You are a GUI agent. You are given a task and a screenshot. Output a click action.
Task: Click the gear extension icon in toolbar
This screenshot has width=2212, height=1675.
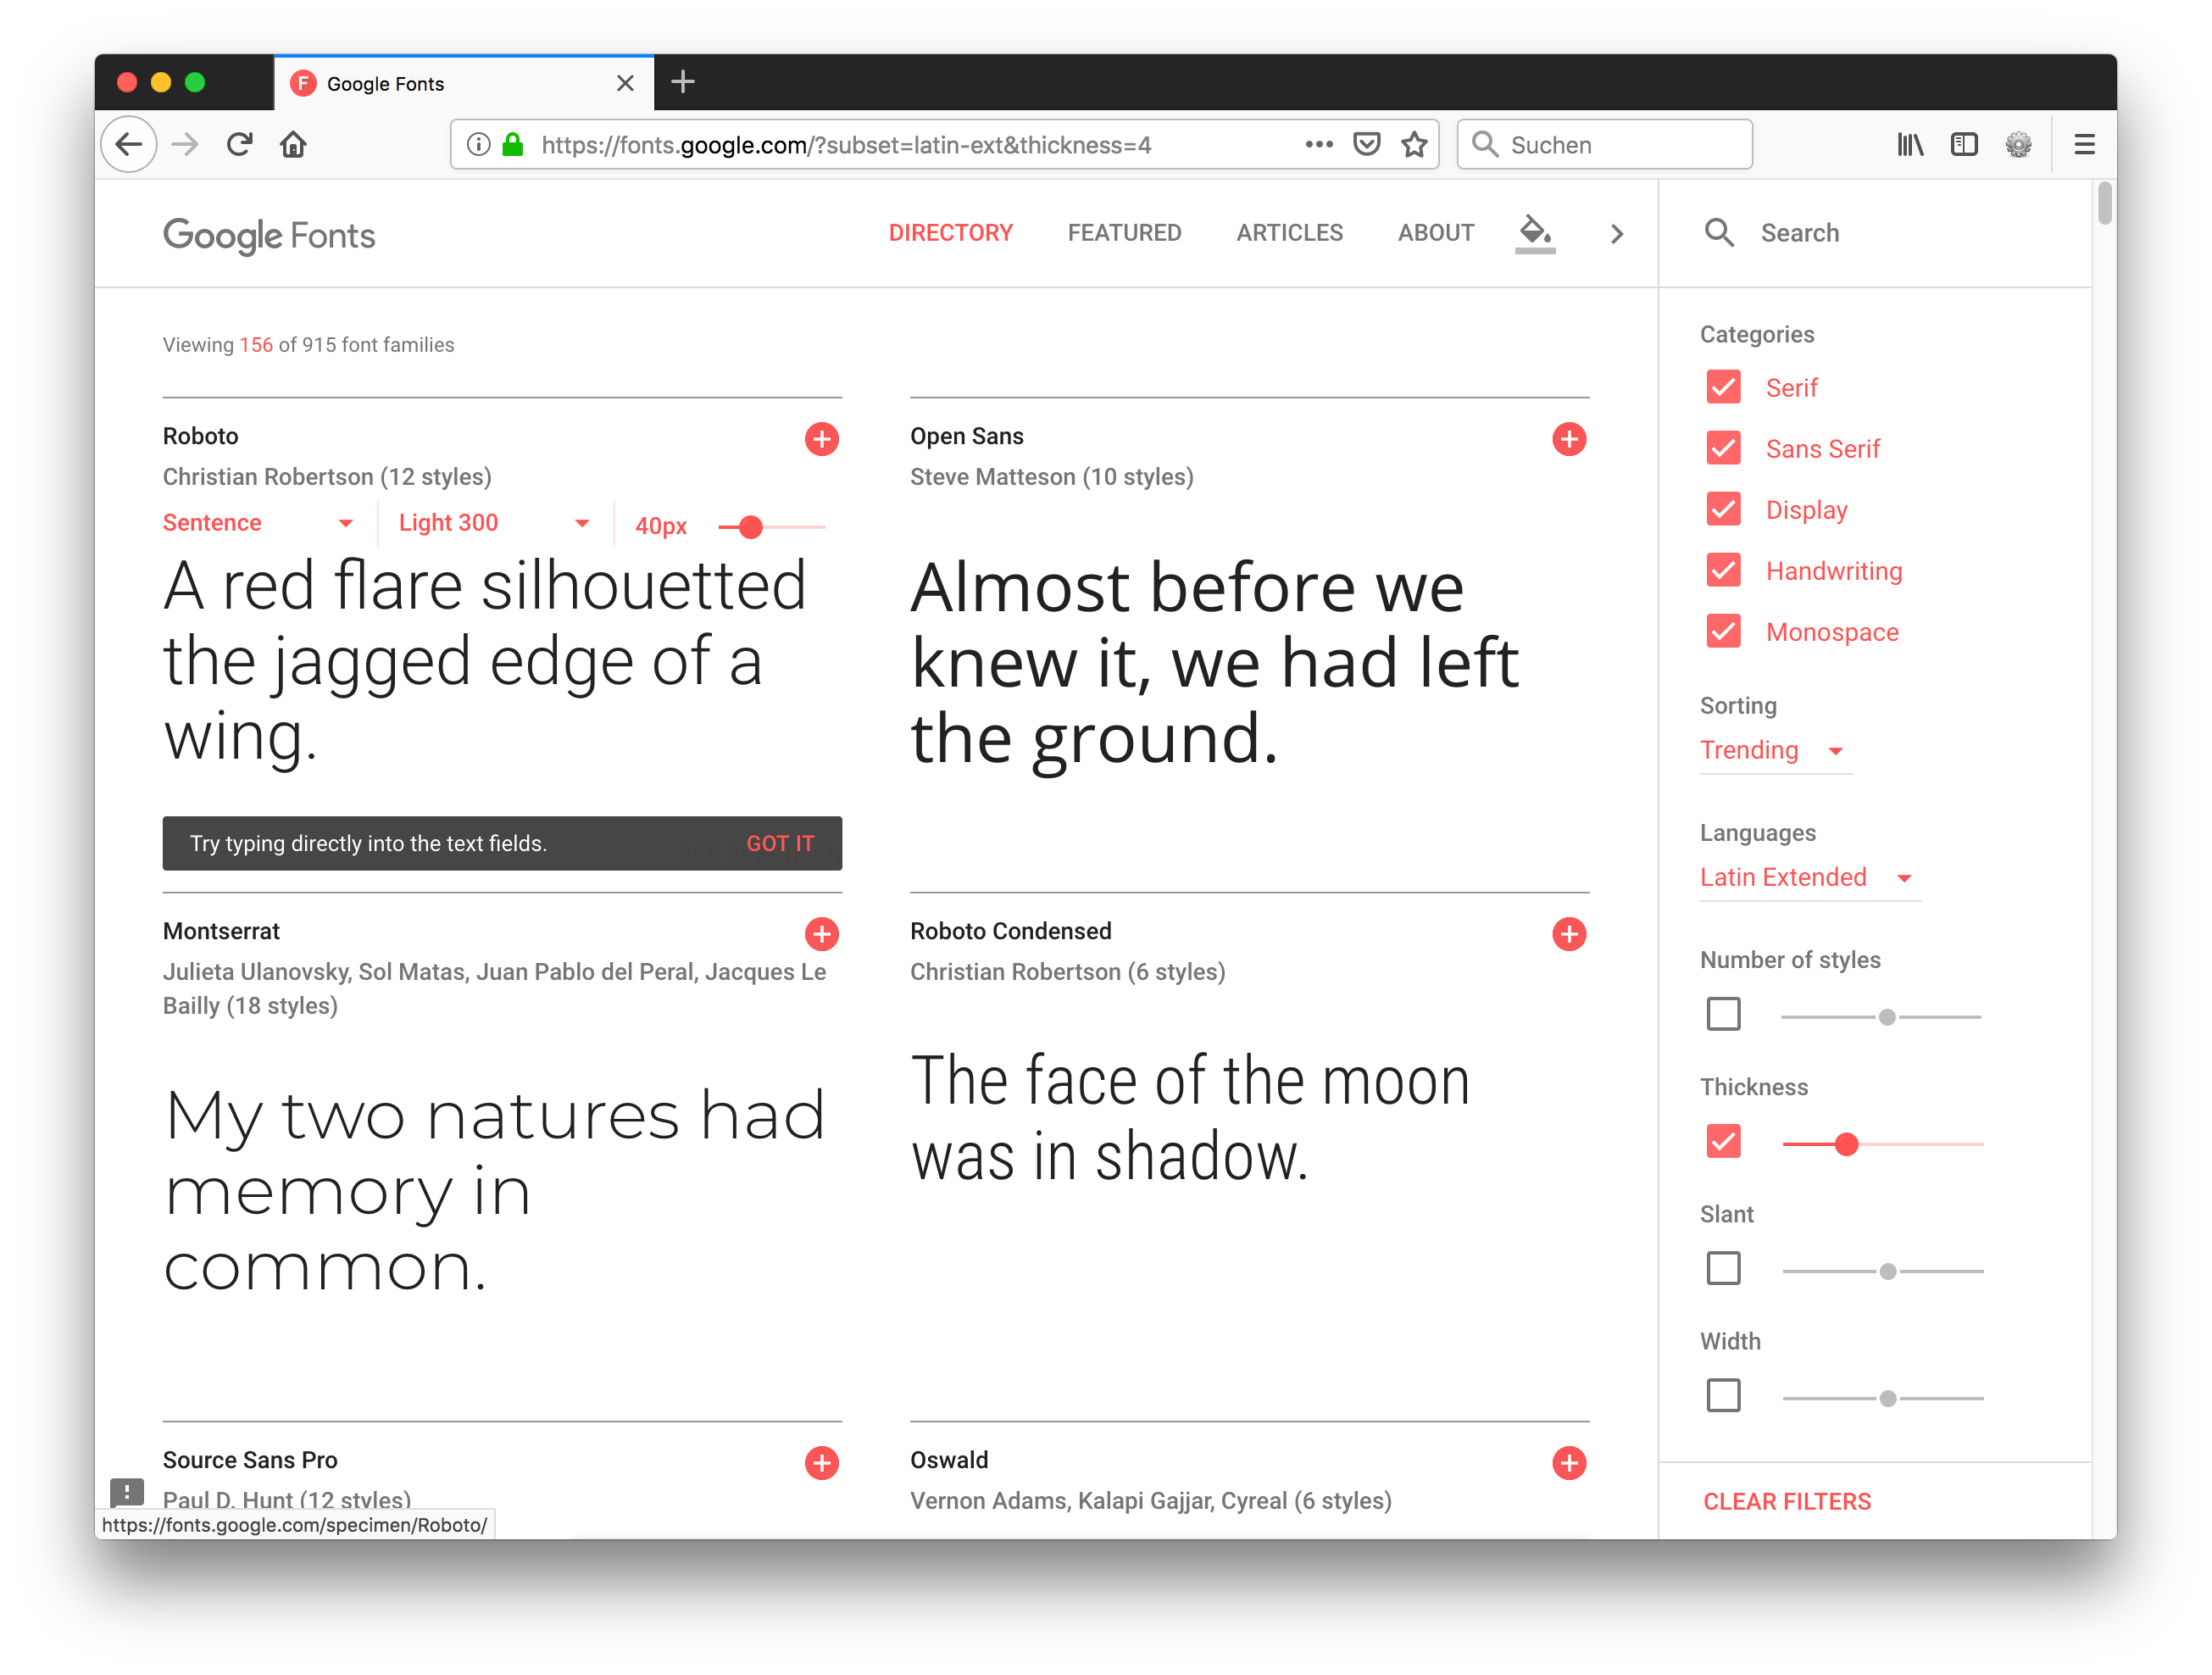coord(2017,145)
